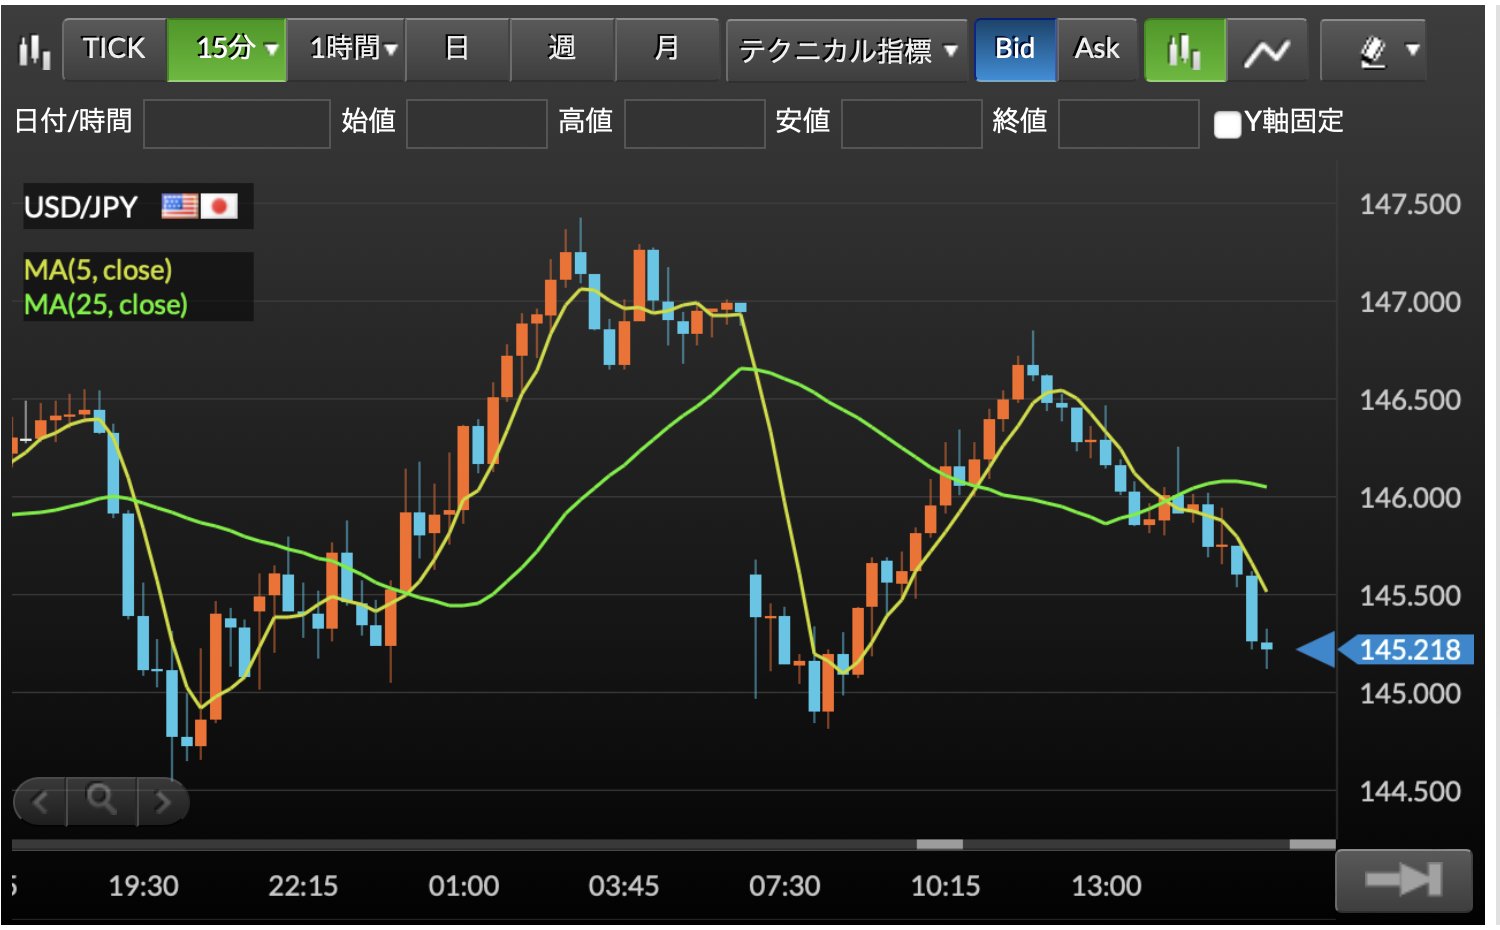1500x930 pixels.
Task: Switch to TICK chart interval
Action: pos(114,49)
